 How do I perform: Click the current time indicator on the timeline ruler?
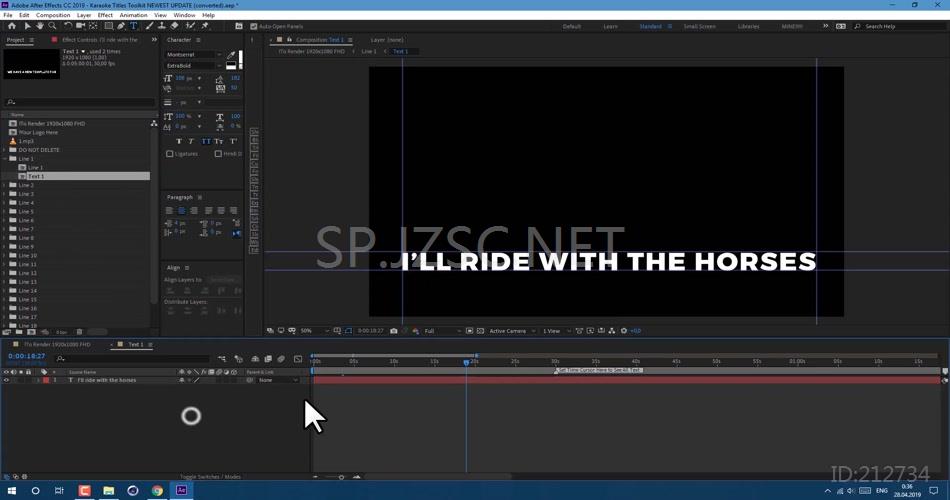tap(466, 362)
